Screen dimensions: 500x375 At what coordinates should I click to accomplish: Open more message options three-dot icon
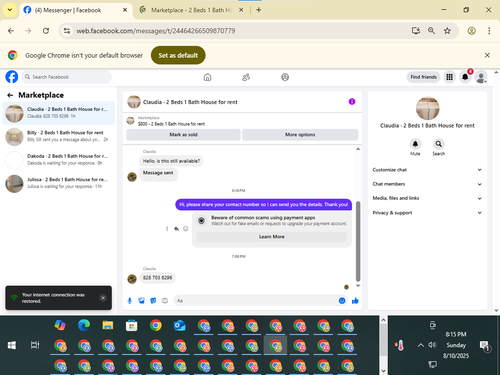coord(167,229)
